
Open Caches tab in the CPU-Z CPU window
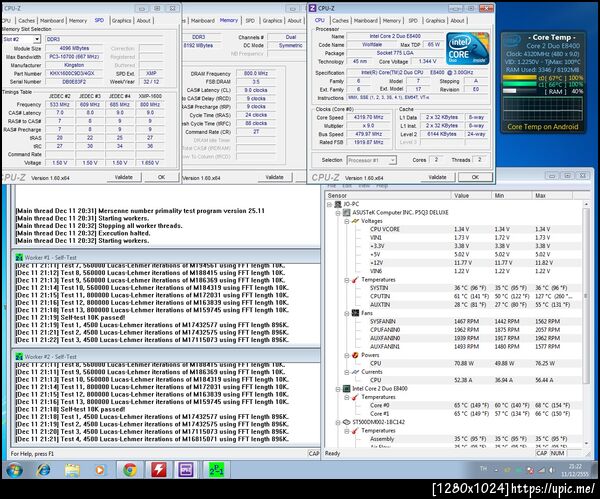[x=340, y=21]
